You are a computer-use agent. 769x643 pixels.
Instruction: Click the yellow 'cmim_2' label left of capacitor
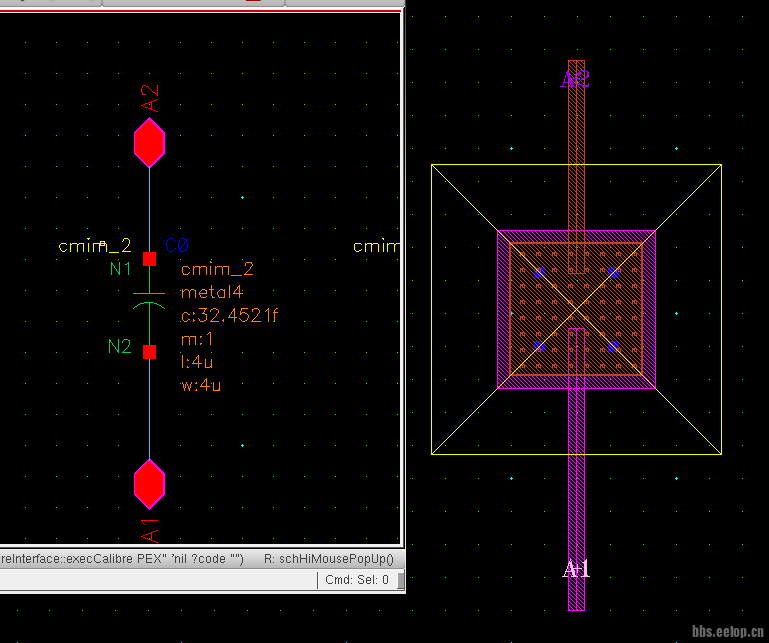(x=95, y=246)
